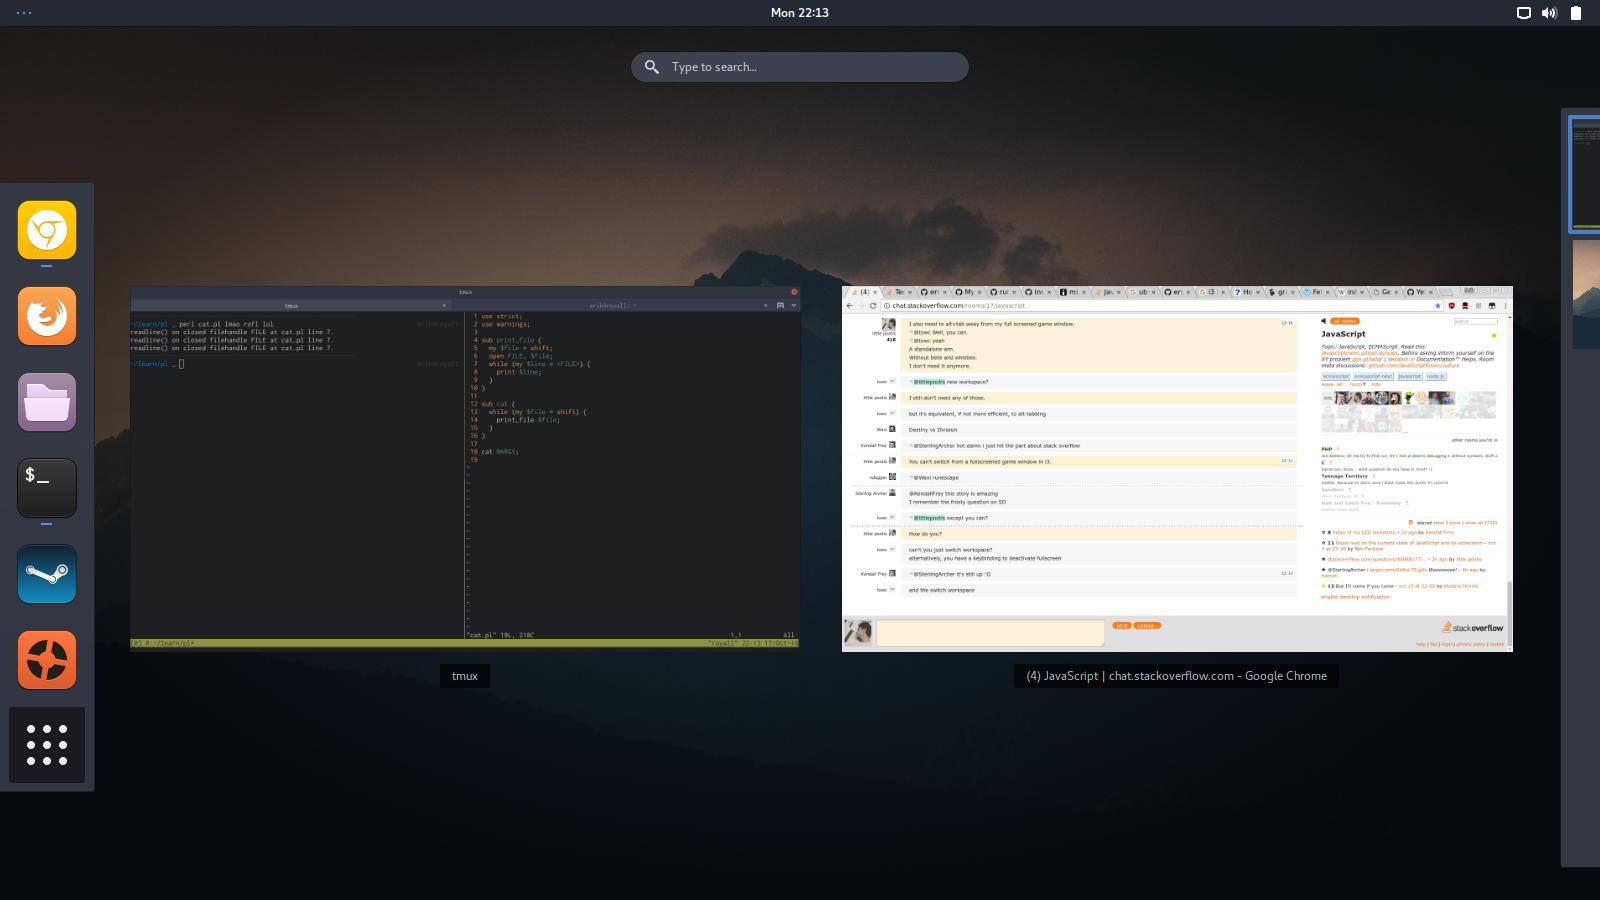1600x900 pixels.
Task: Click new tab icon in tmux window
Action: tap(780, 305)
